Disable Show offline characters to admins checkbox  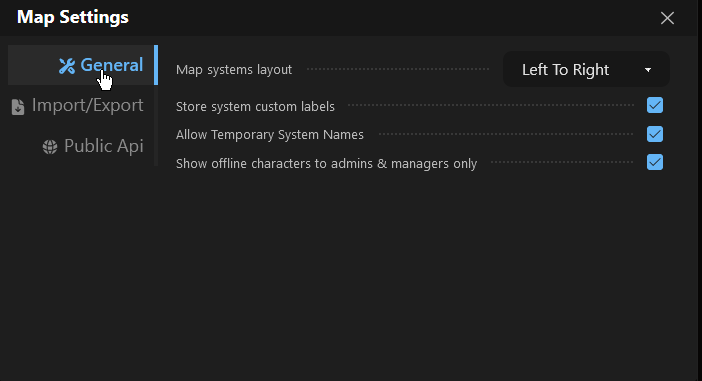pos(655,162)
